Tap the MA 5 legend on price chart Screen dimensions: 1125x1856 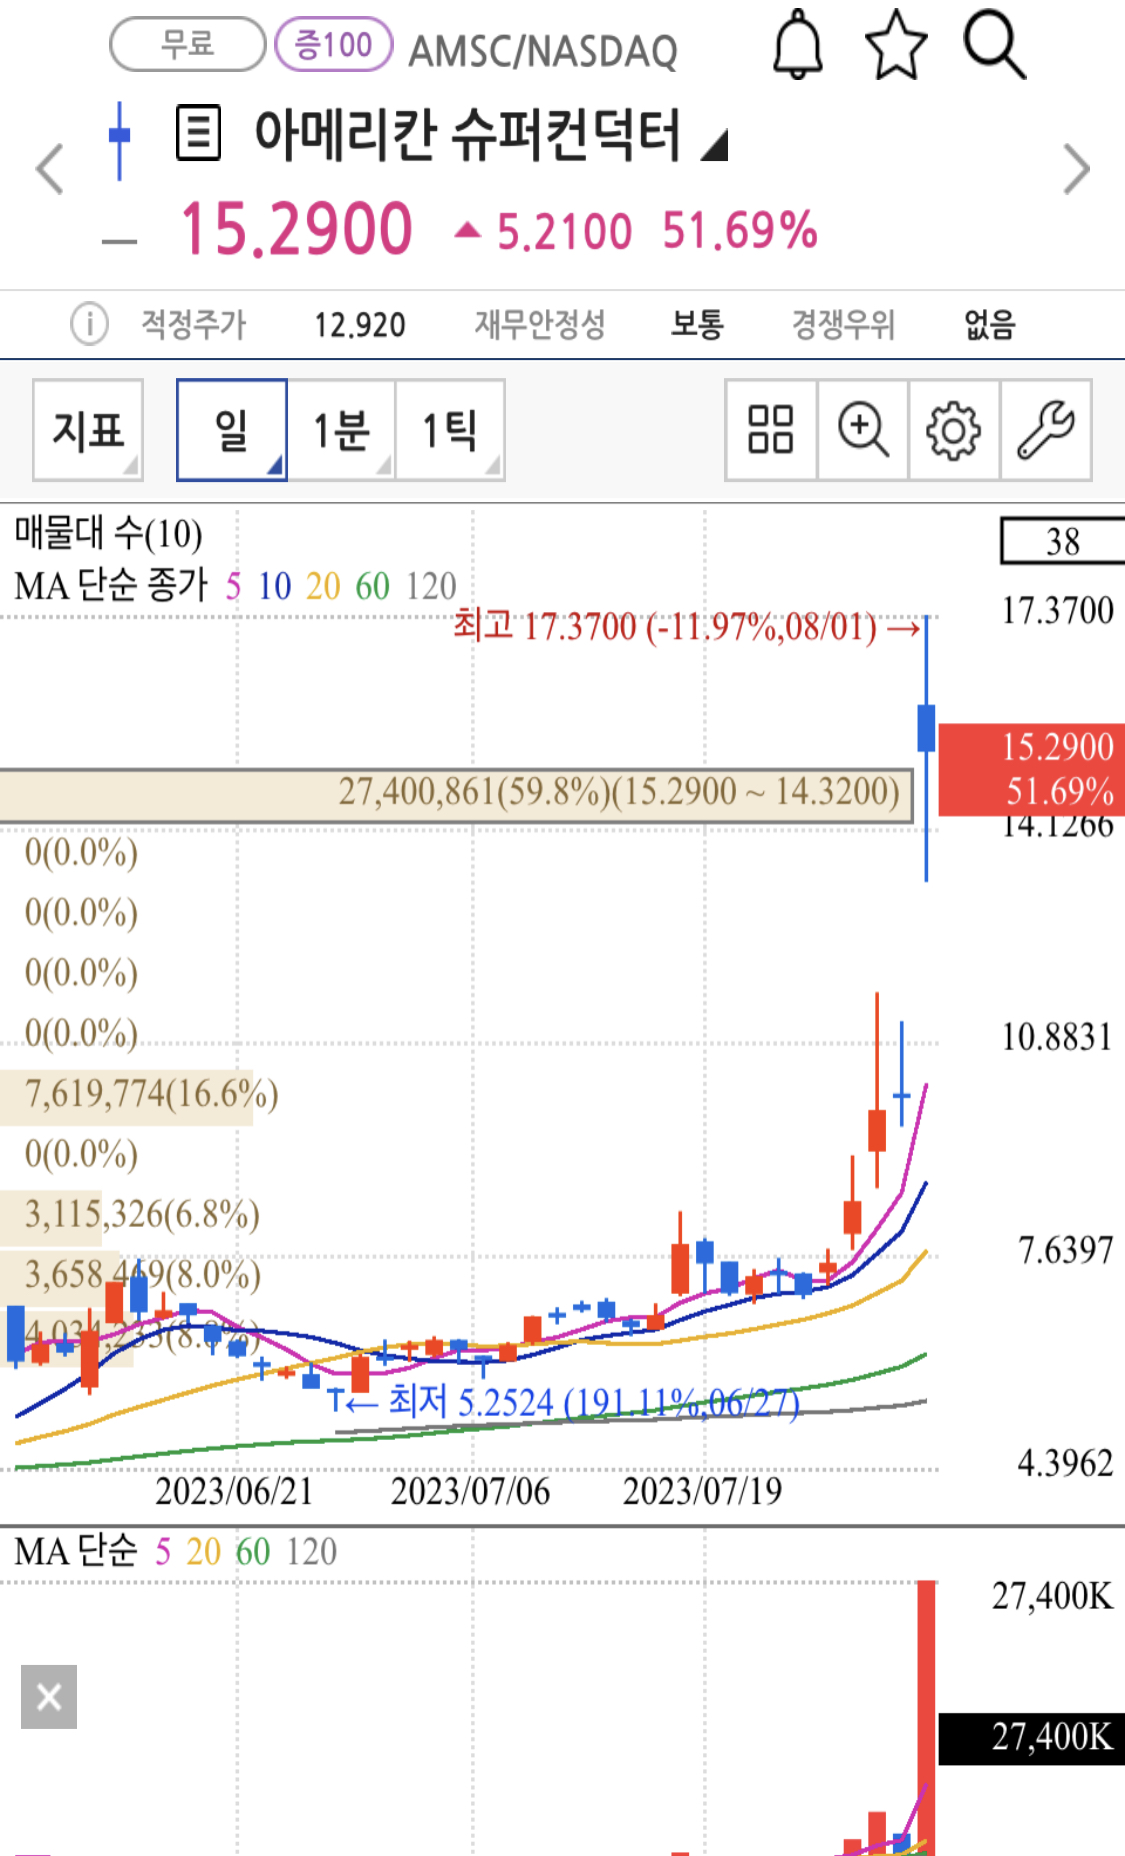coord(233,586)
